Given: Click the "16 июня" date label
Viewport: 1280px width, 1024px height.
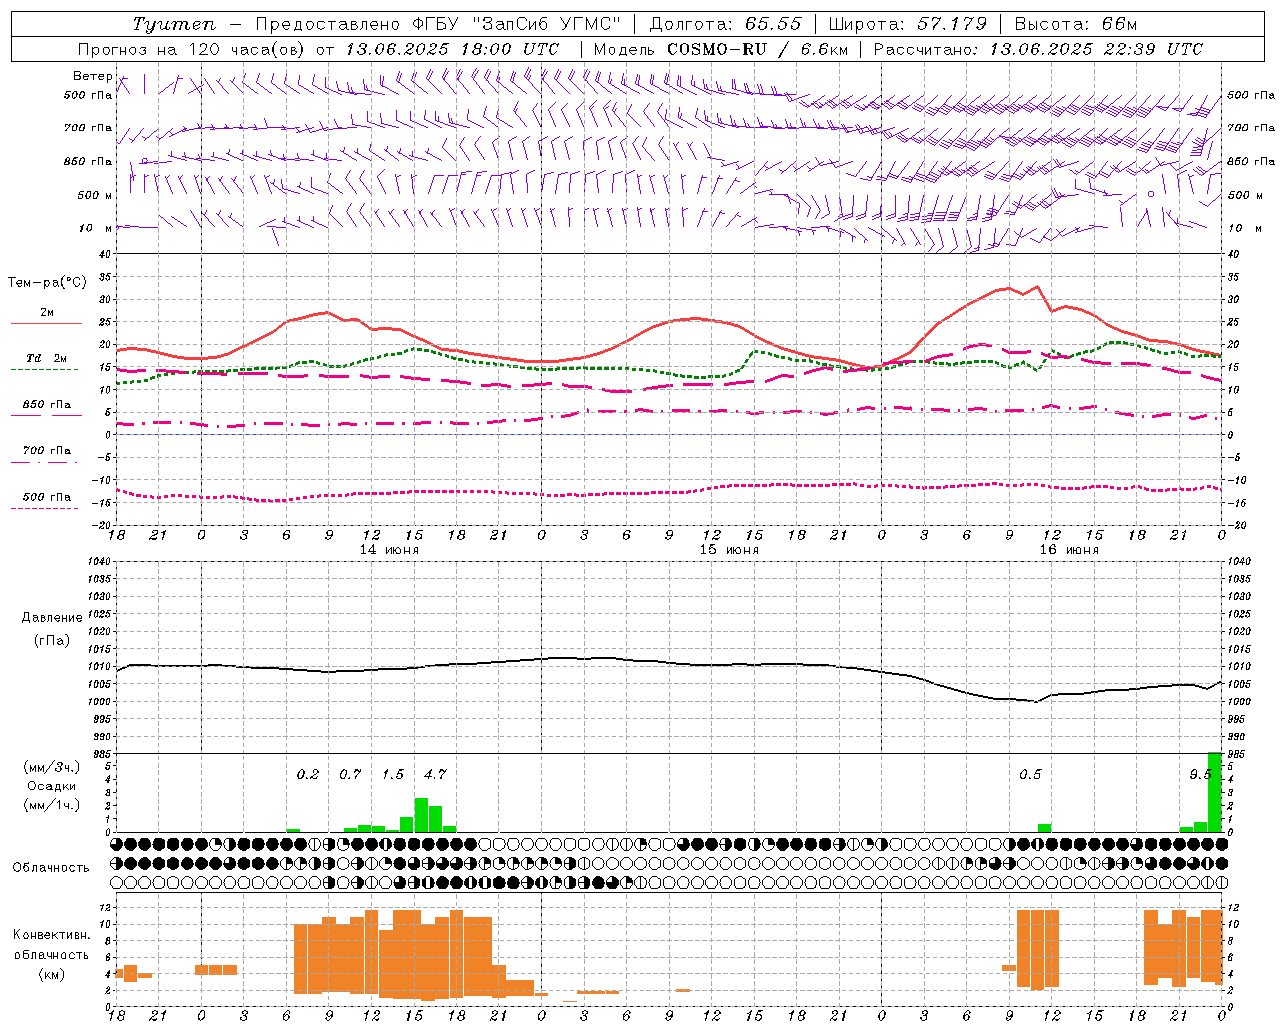Looking at the screenshot, I should pyautogui.click(x=1068, y=550).
